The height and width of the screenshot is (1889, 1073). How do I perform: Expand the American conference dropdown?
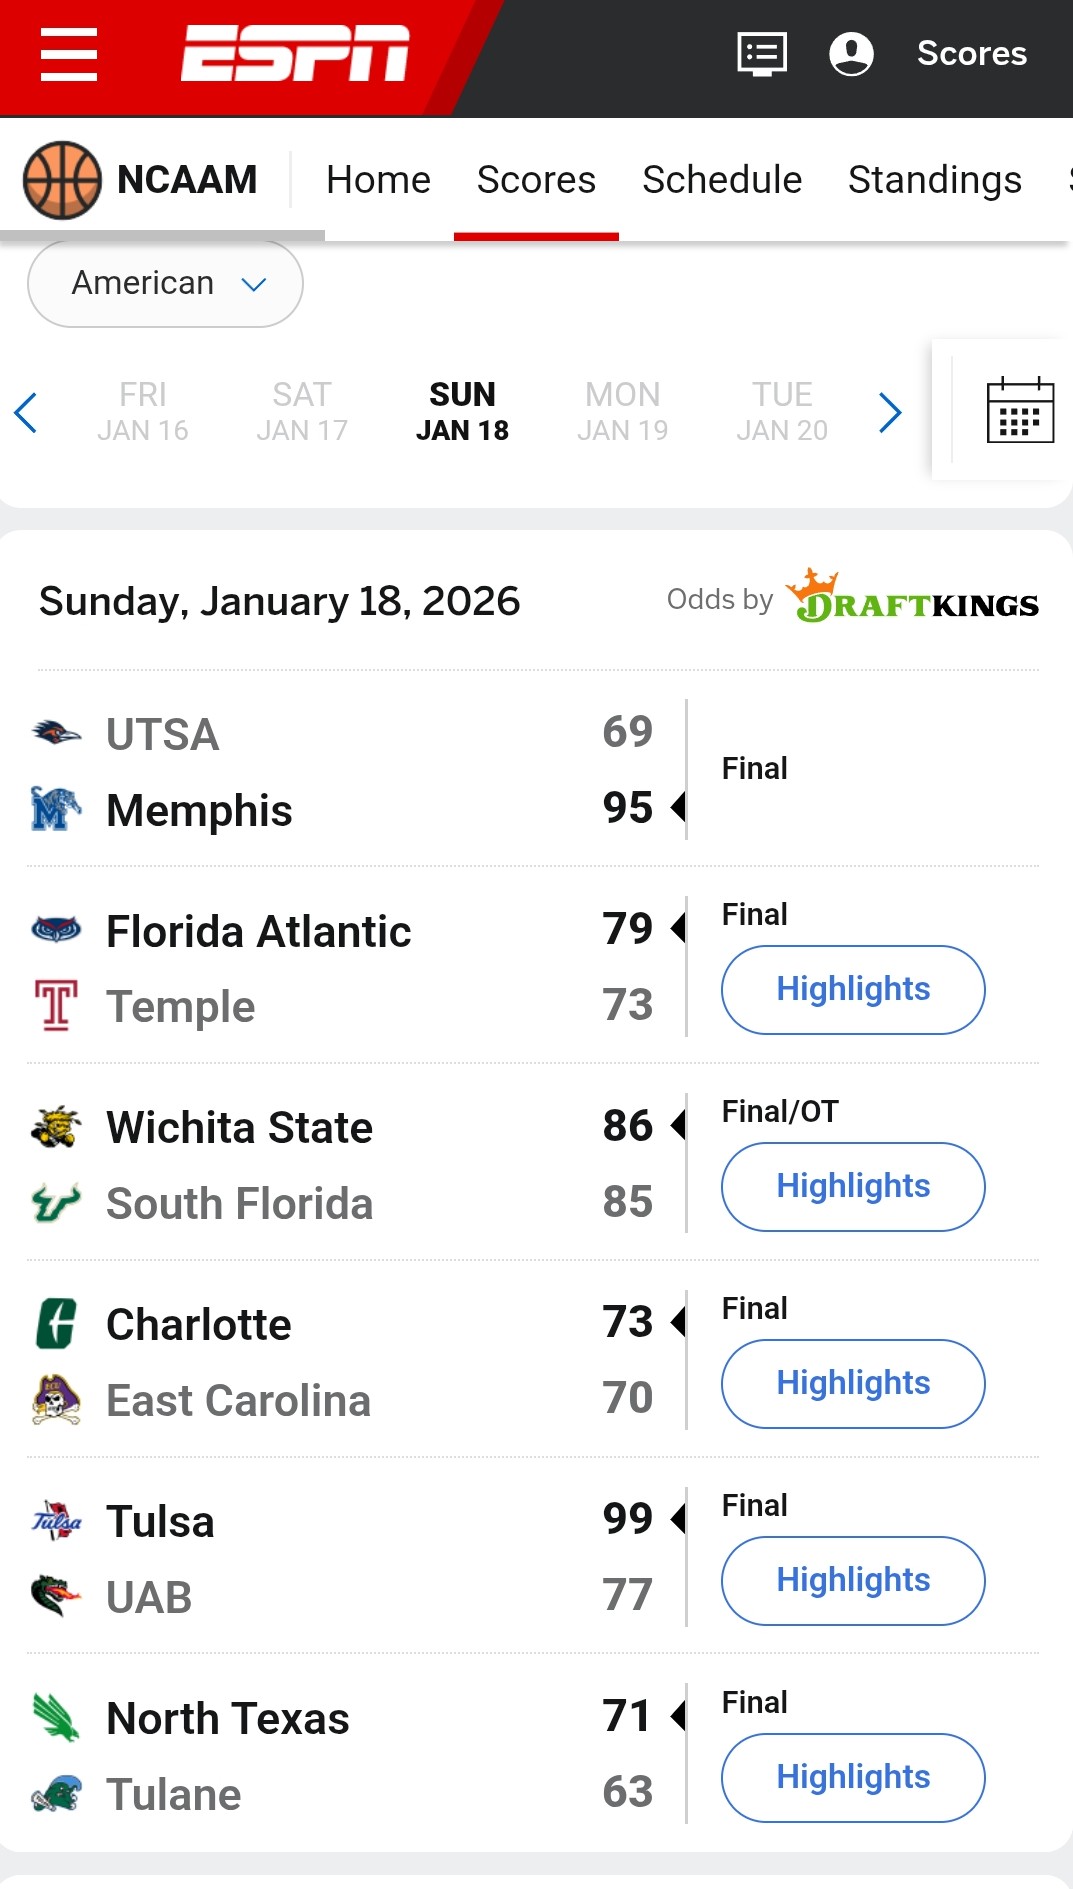coord(165,284)
